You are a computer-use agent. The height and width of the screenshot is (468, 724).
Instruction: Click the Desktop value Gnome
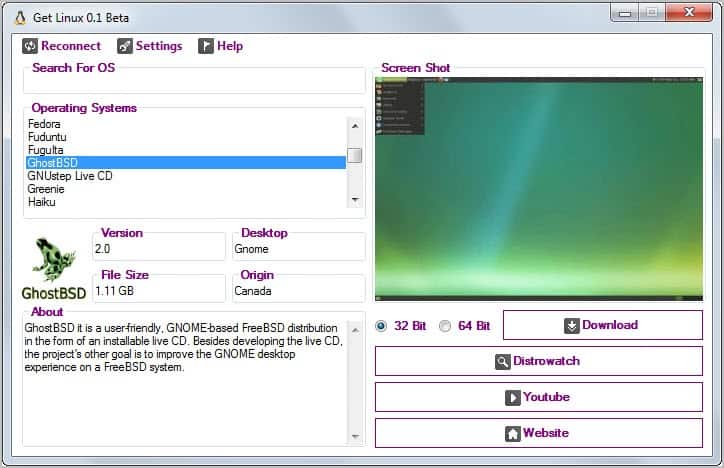[251, 249]
